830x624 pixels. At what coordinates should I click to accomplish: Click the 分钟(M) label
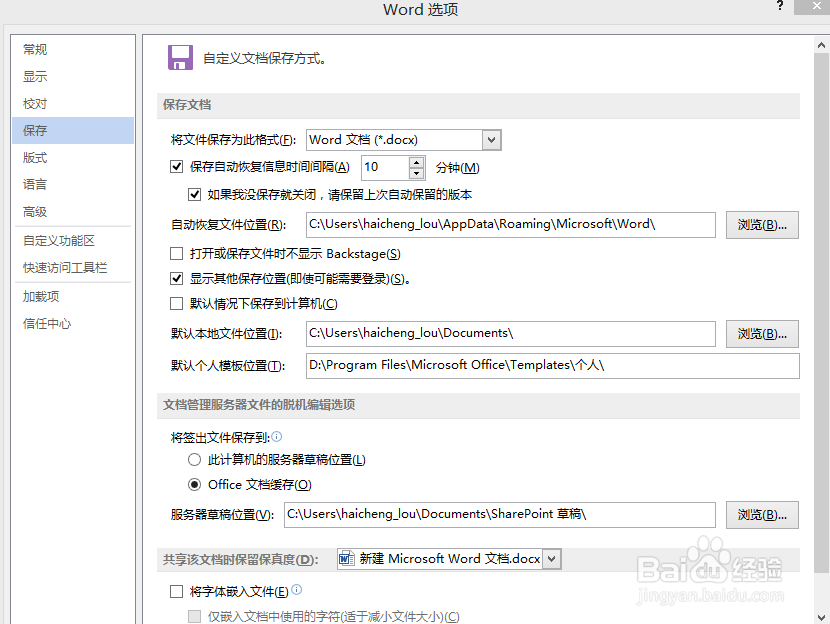pos(457,168)
